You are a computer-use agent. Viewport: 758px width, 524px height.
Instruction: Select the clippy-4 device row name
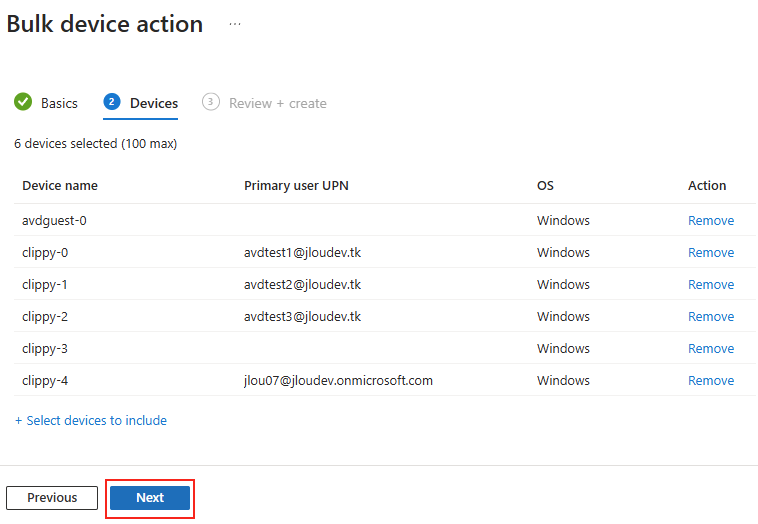coord(45,381)
